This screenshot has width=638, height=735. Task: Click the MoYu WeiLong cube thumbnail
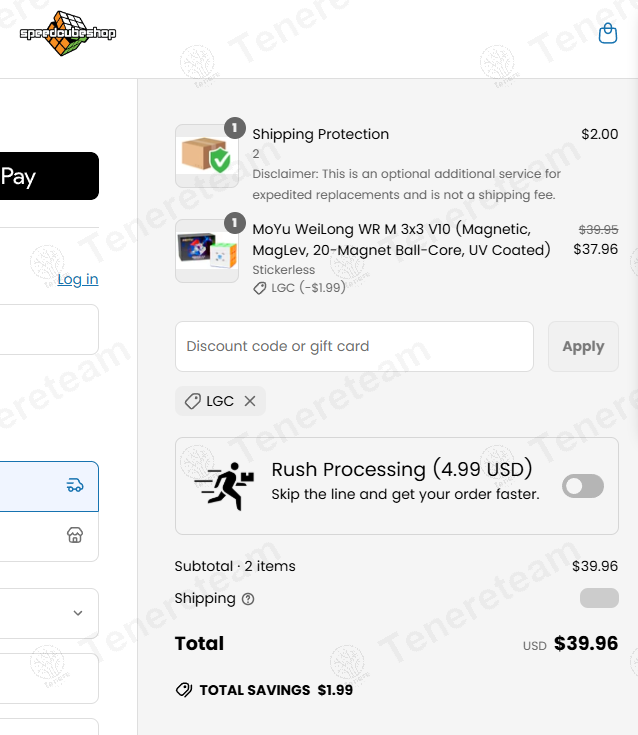206,251
